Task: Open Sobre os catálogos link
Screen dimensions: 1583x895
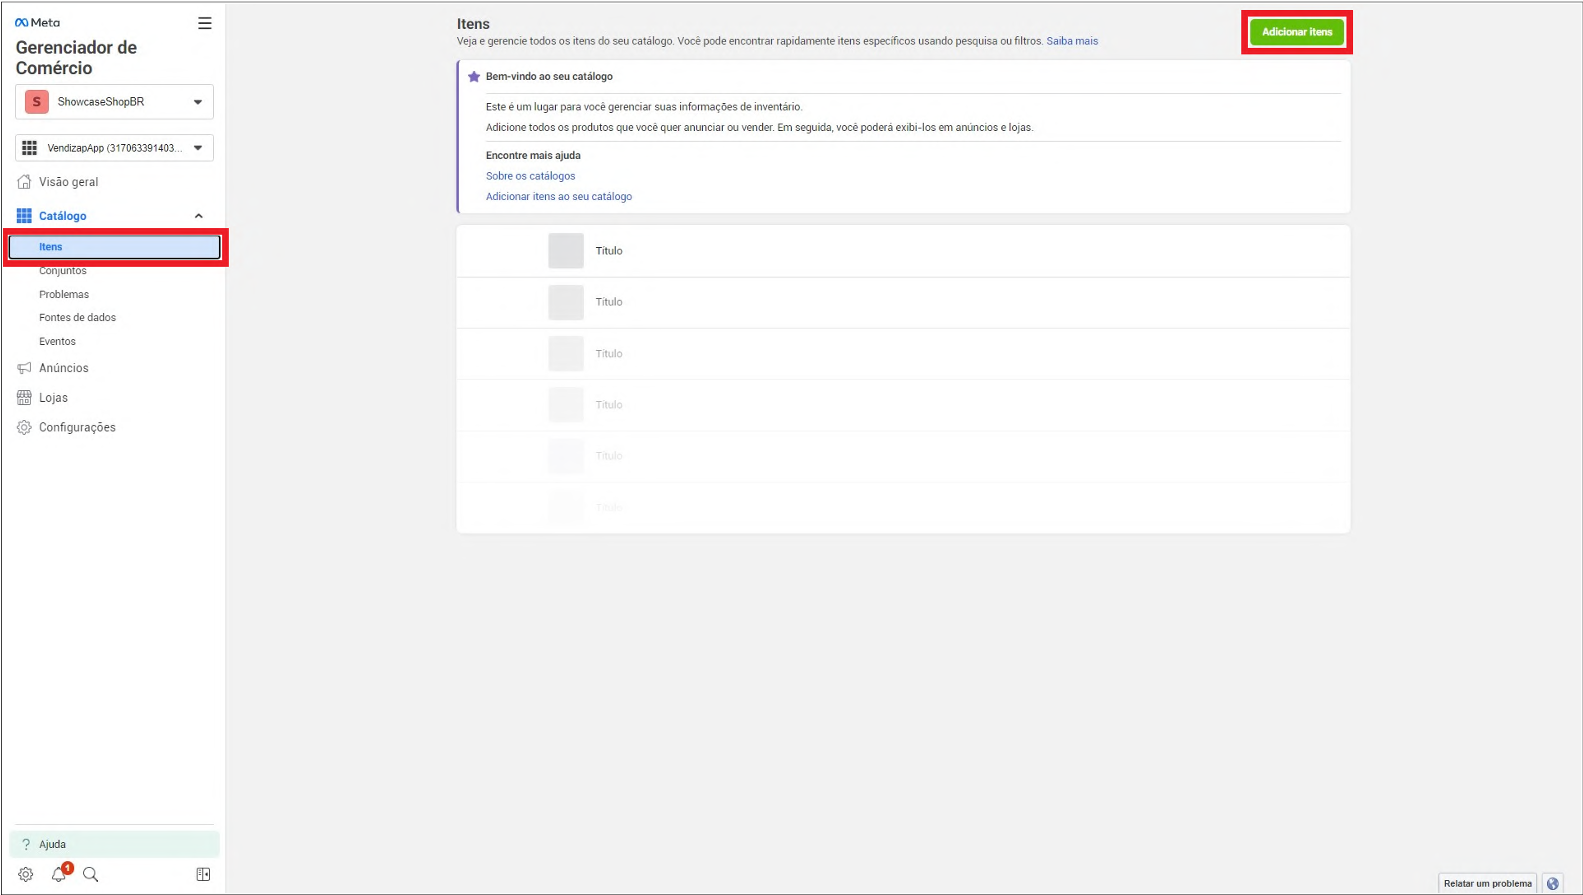Action: tap(530, 176)
